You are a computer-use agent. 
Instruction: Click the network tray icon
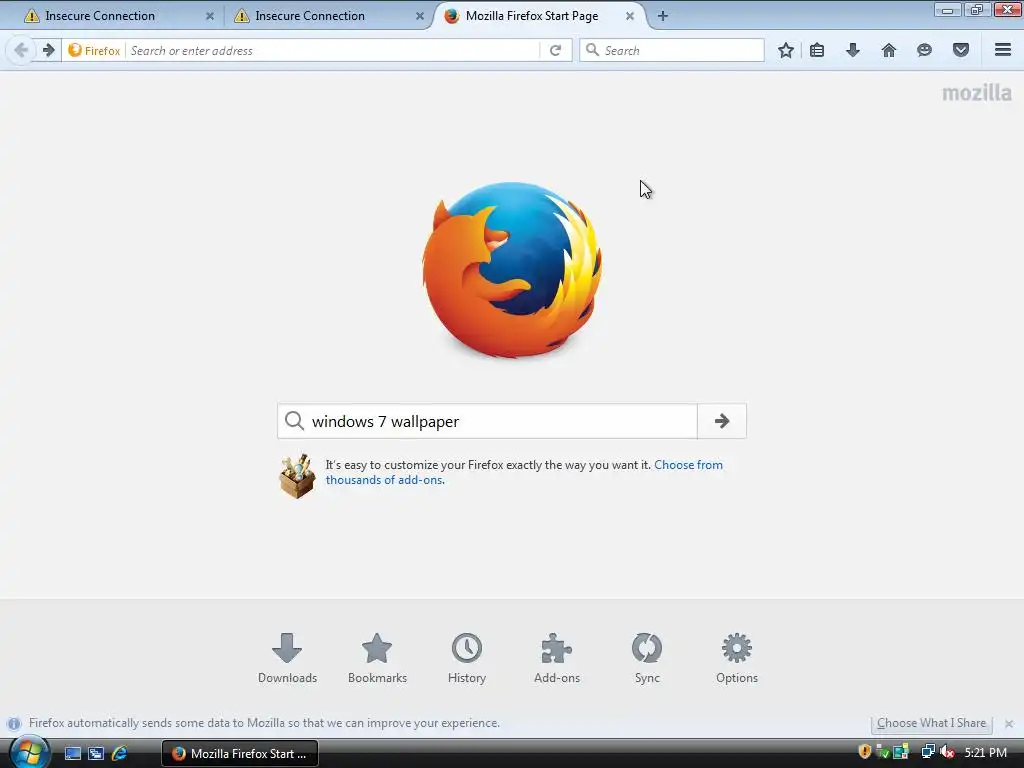click(927, 752)
